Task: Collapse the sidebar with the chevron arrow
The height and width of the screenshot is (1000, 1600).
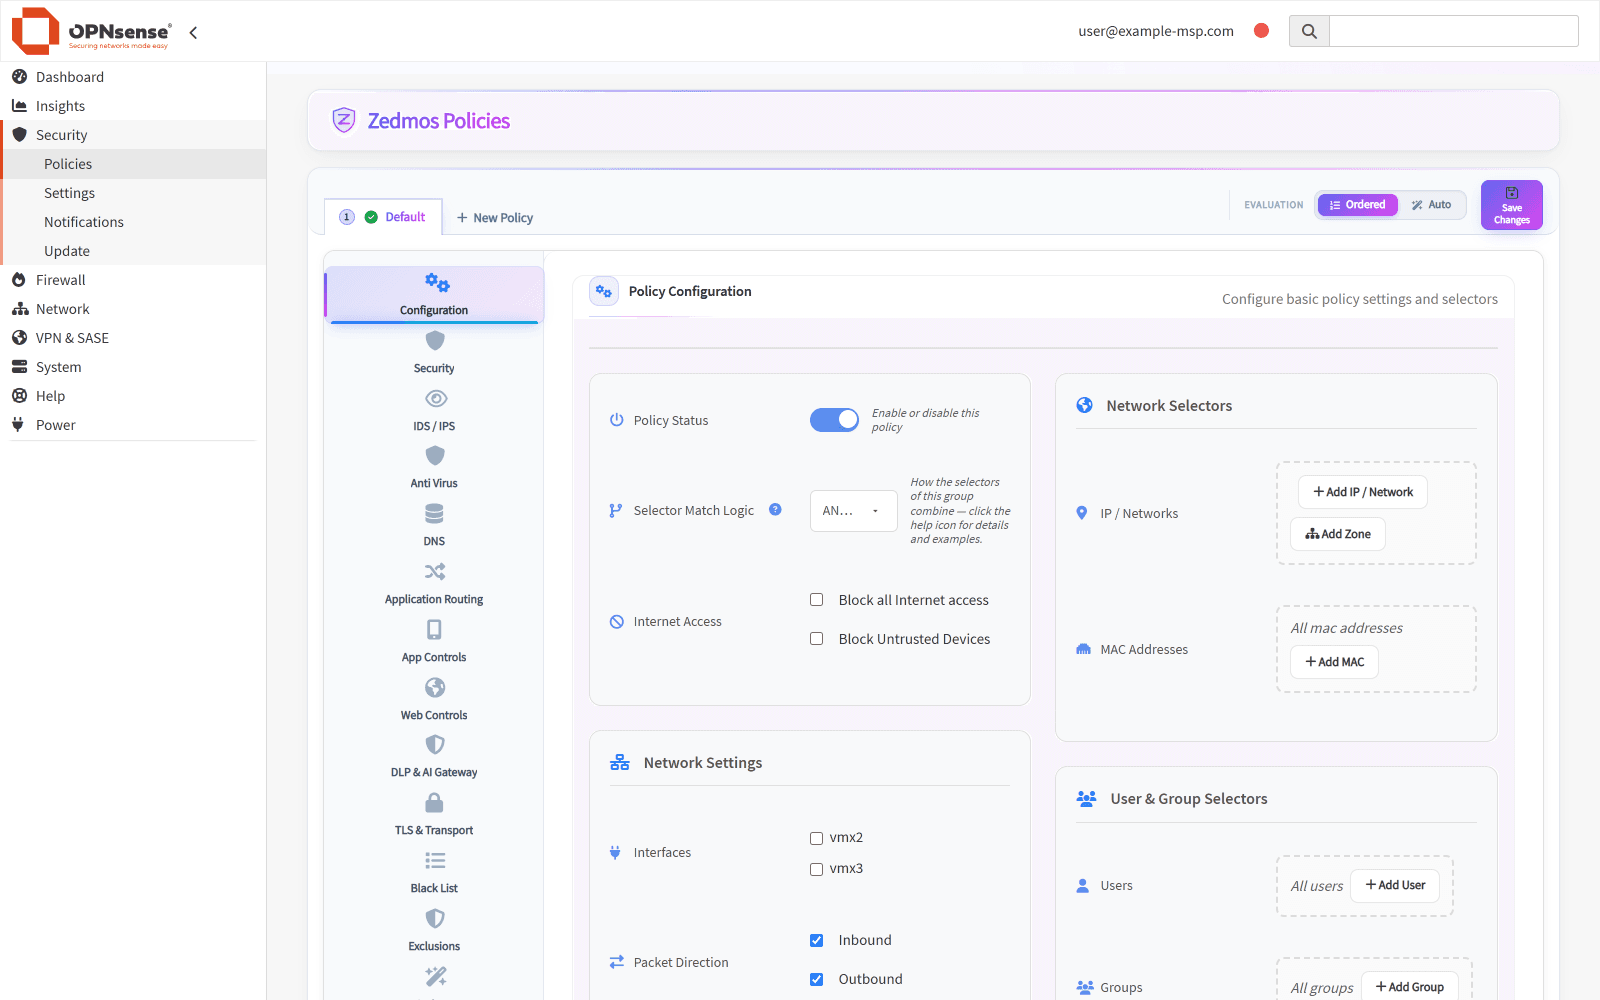Action: (193, 32)
